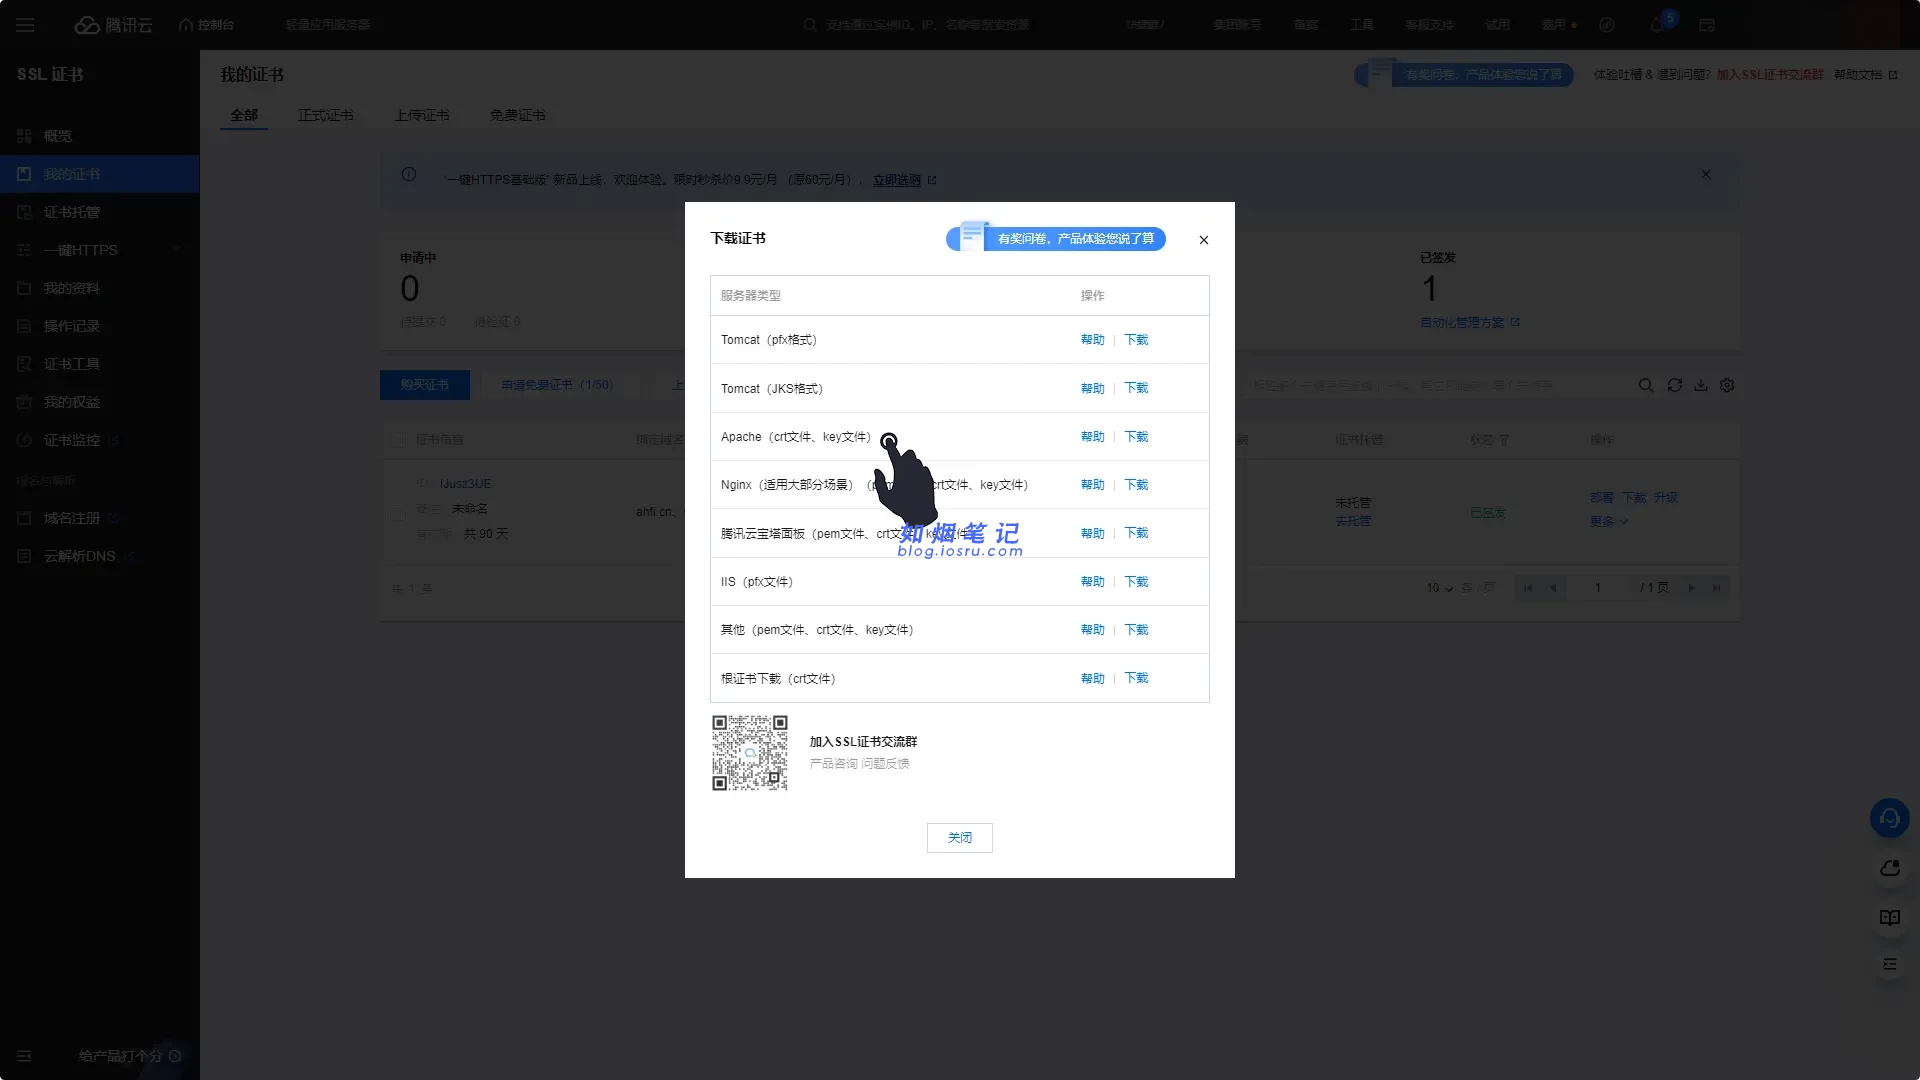The height and width of the screenshot is (1080, 1920).
Task: Download the Nginx certificate package
Action: (x=1136, y=485)
